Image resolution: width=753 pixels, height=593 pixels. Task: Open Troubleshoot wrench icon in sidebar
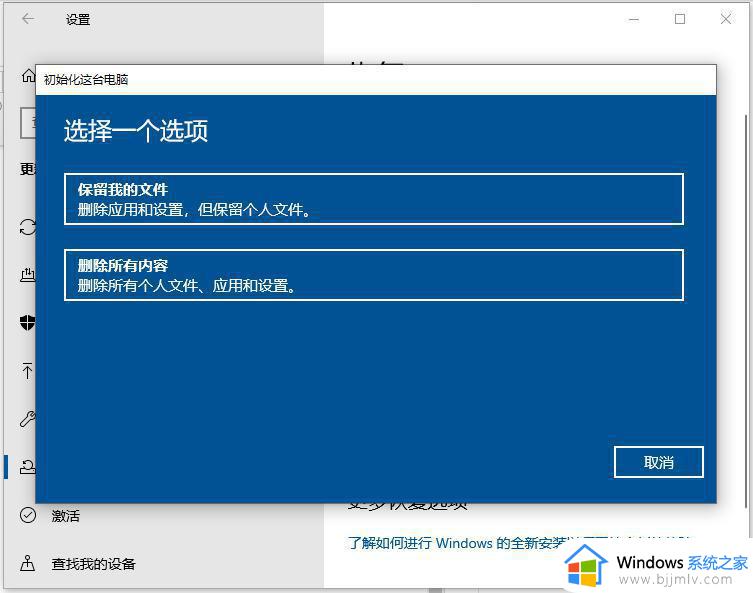tap(27, 419)
